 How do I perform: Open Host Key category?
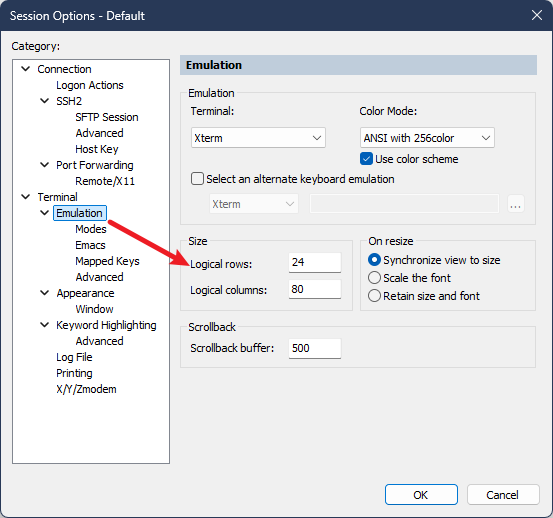coord(97,149)
